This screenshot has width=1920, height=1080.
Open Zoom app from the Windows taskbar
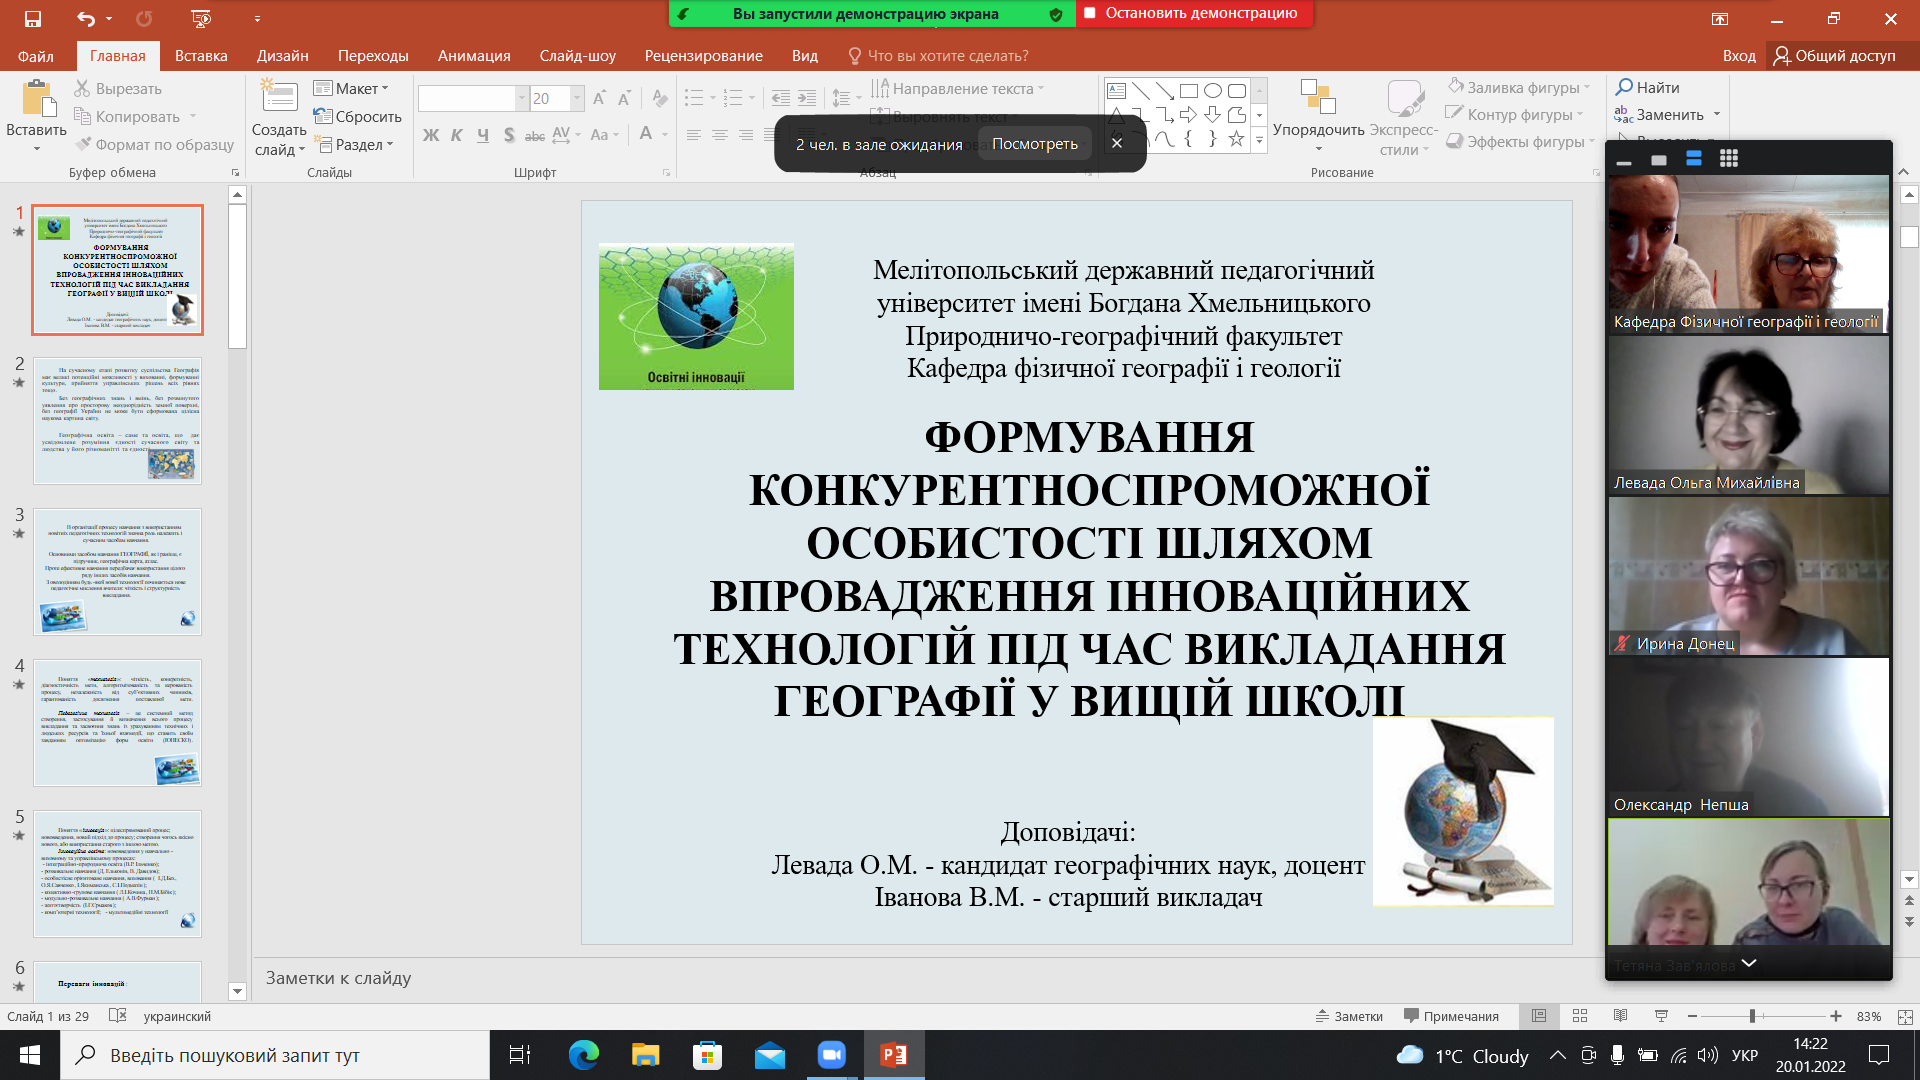click(x=831, y=1055)
